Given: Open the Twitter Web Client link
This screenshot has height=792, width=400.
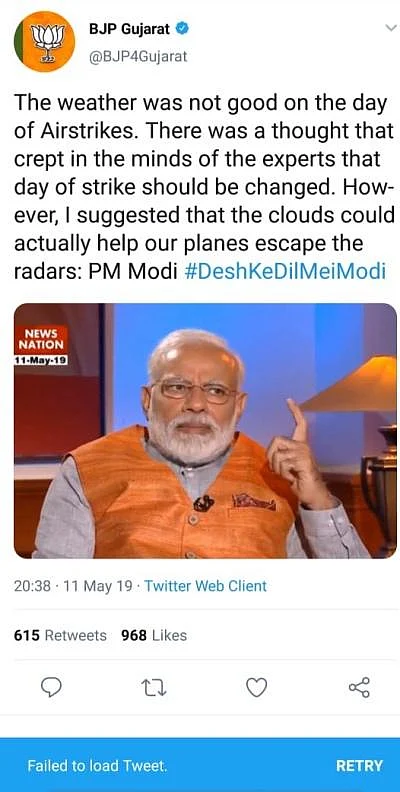Looking at the screenshot, I should pyautogui.click(x=206, y=586).
